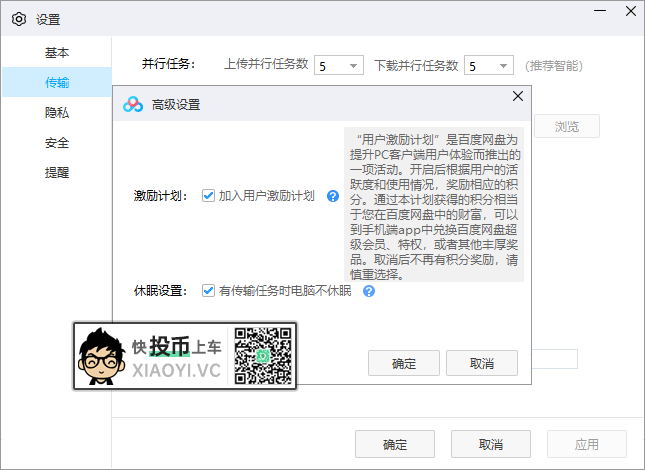The image size is (645, 470).
Task: Click the help icon beside 有传输任务时电脑不休眠
Action: point(369,291)
